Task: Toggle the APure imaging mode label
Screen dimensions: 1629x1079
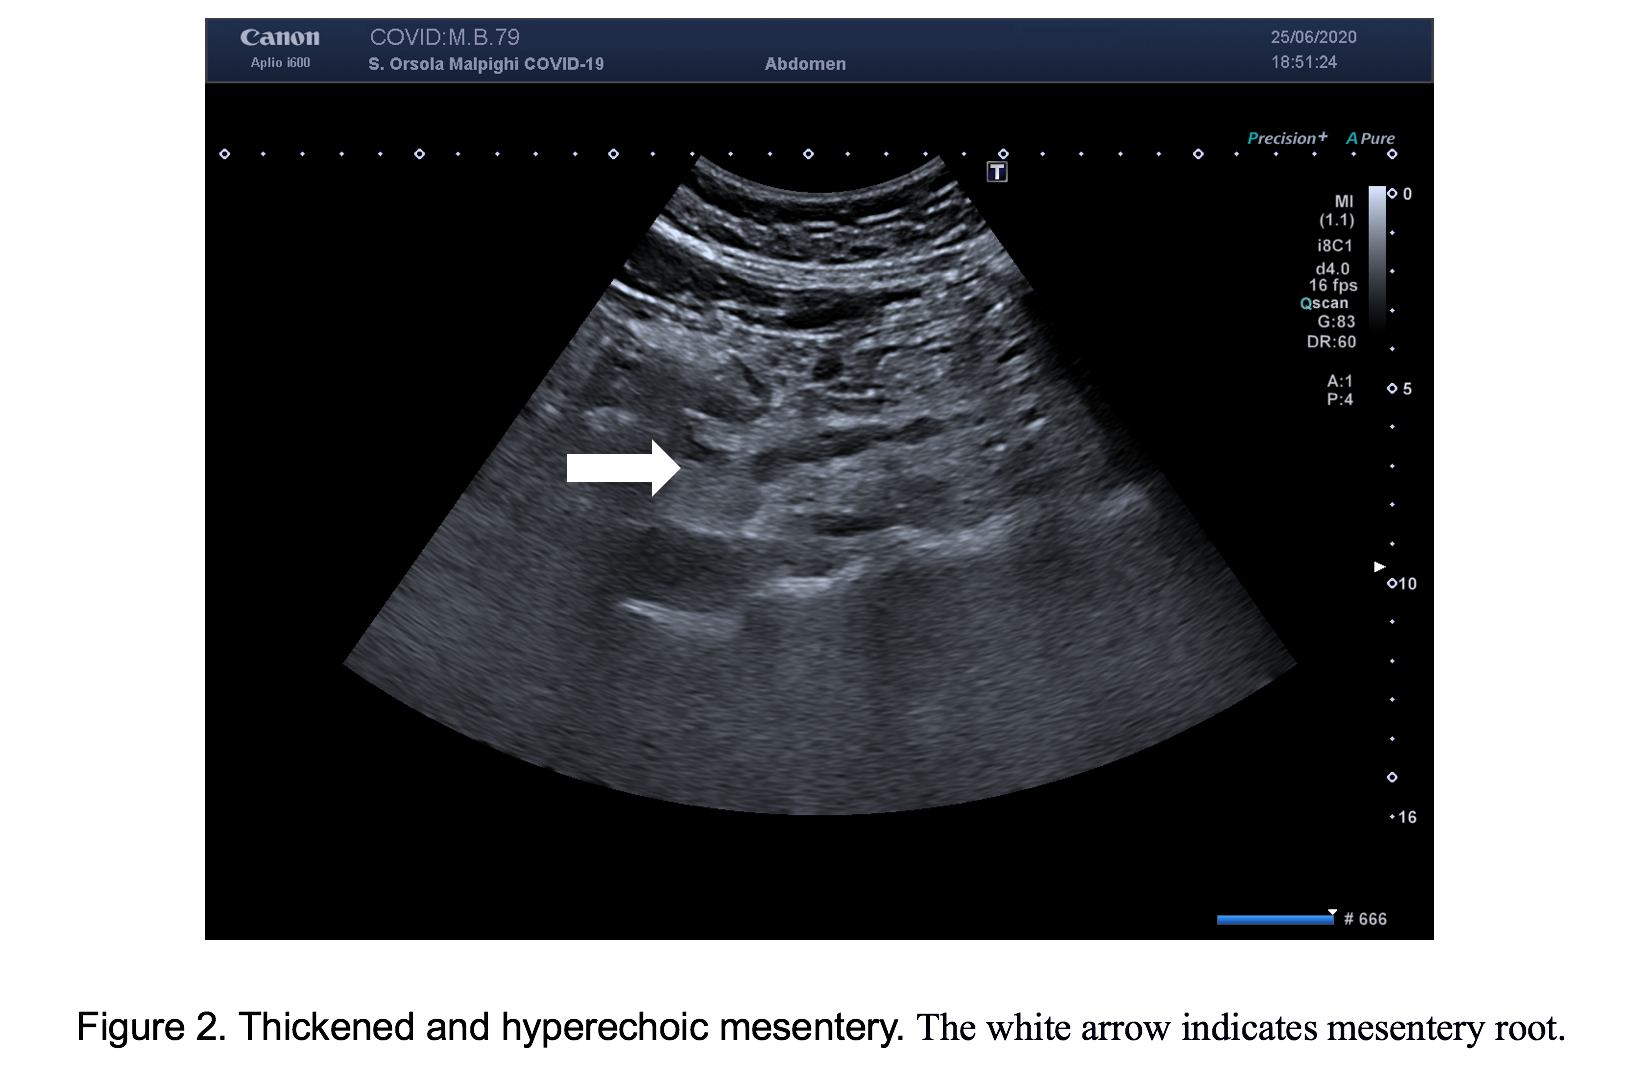Action: click(1370, 138)
